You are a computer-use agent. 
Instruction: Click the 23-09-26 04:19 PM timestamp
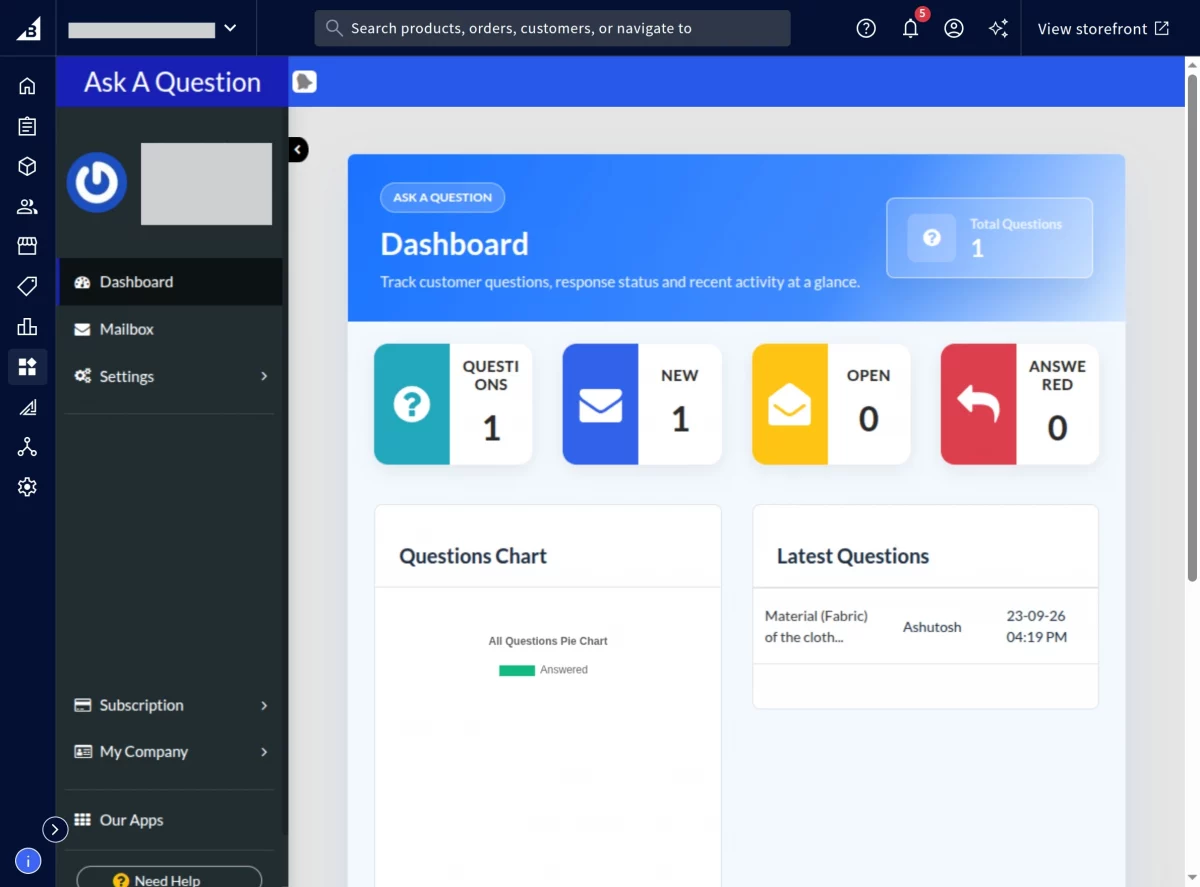tap(1036, 626)
